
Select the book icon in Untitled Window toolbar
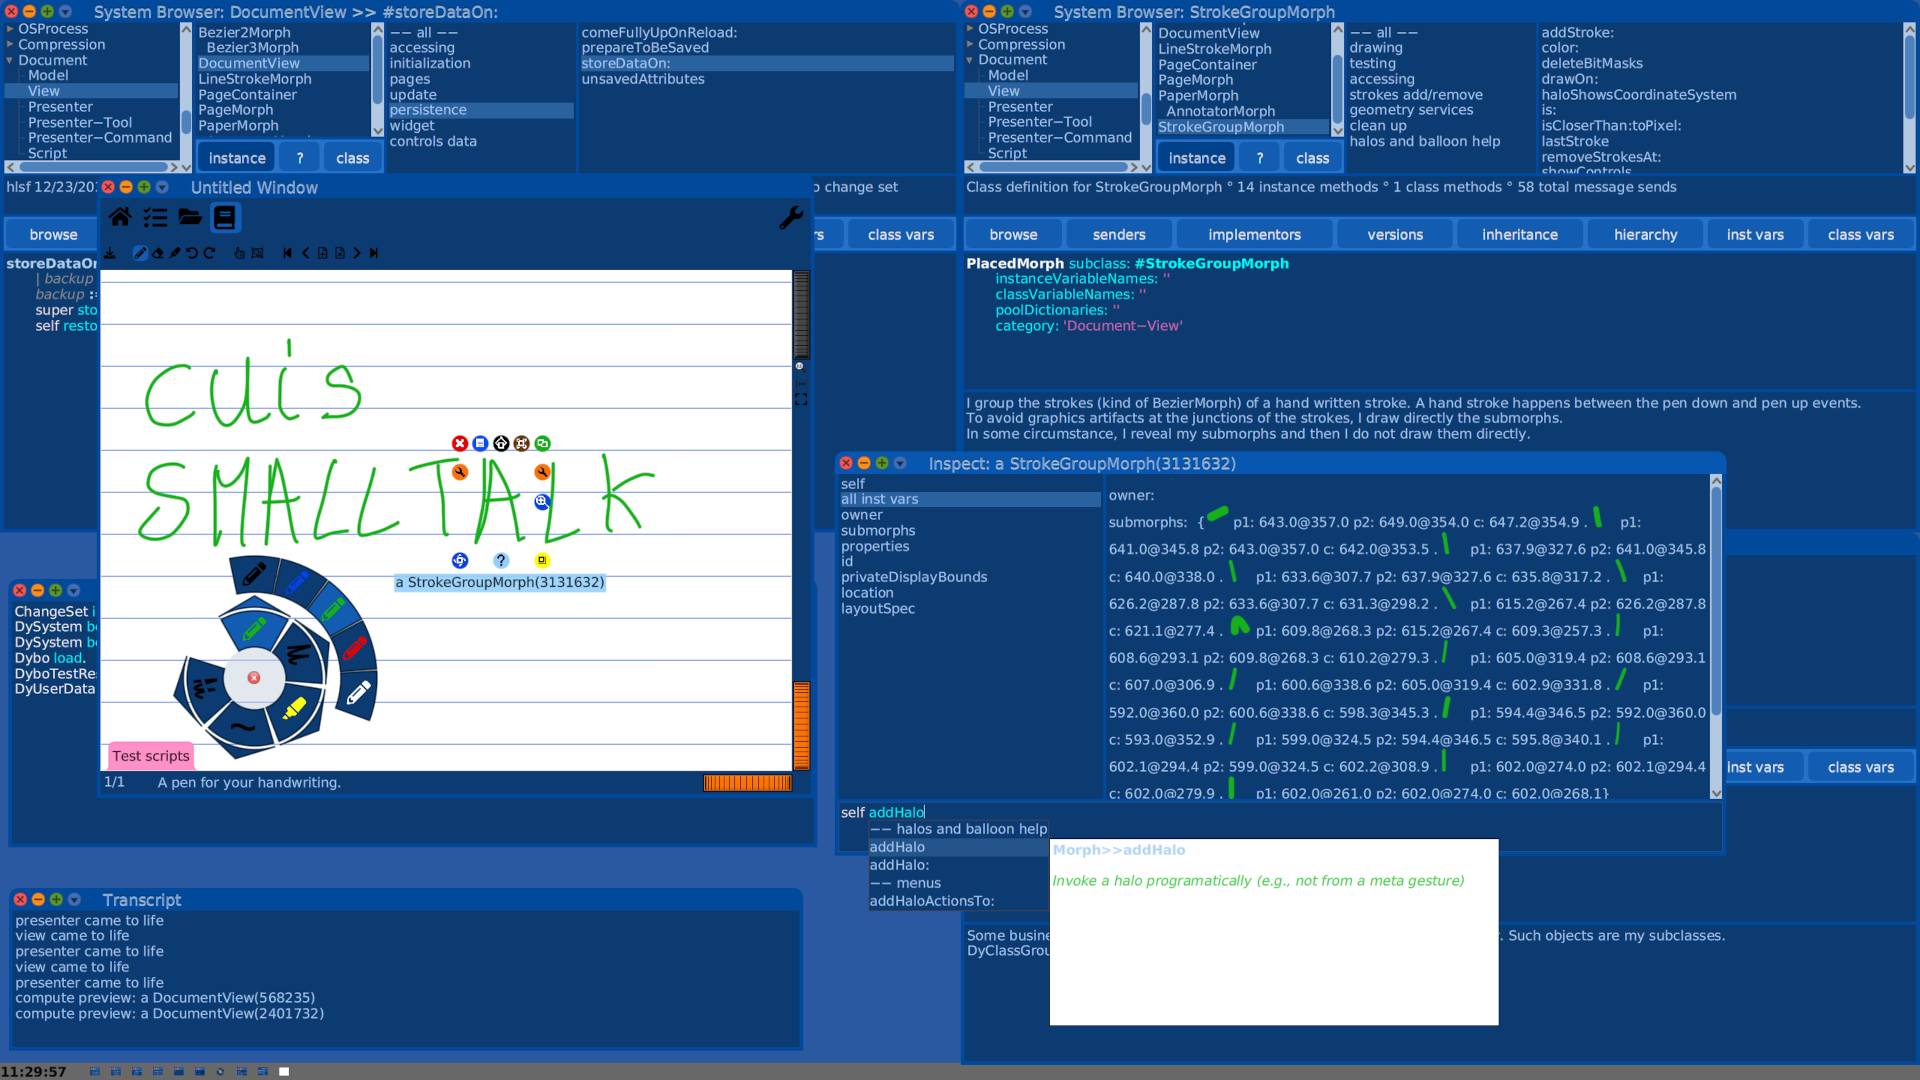tap(225, 217)
